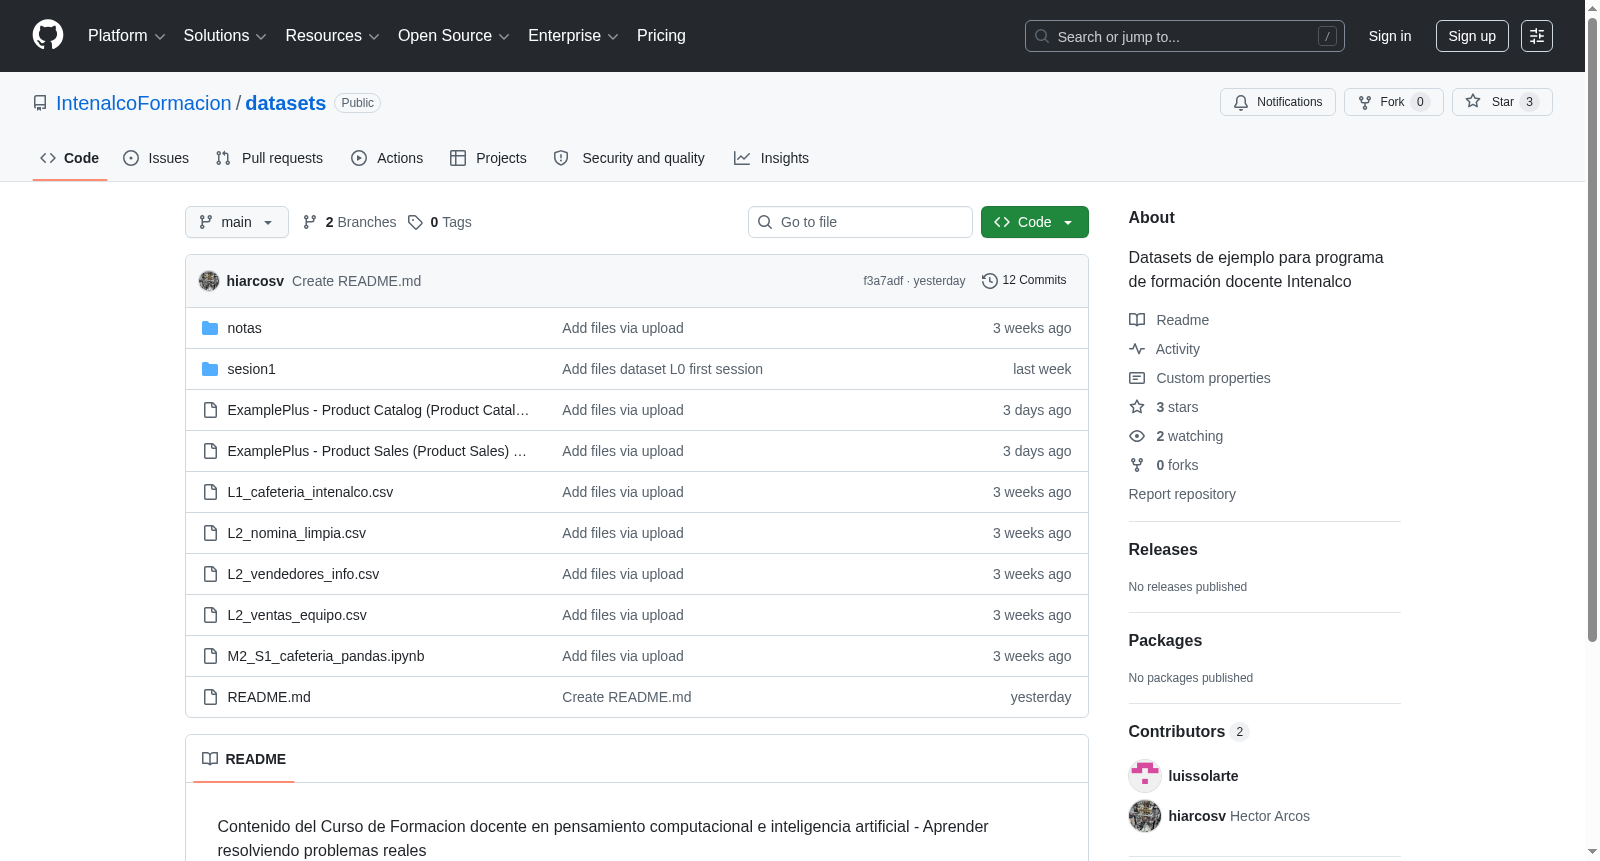
Task: Open the GitHub home logo
Action: [x=48, y=35]
